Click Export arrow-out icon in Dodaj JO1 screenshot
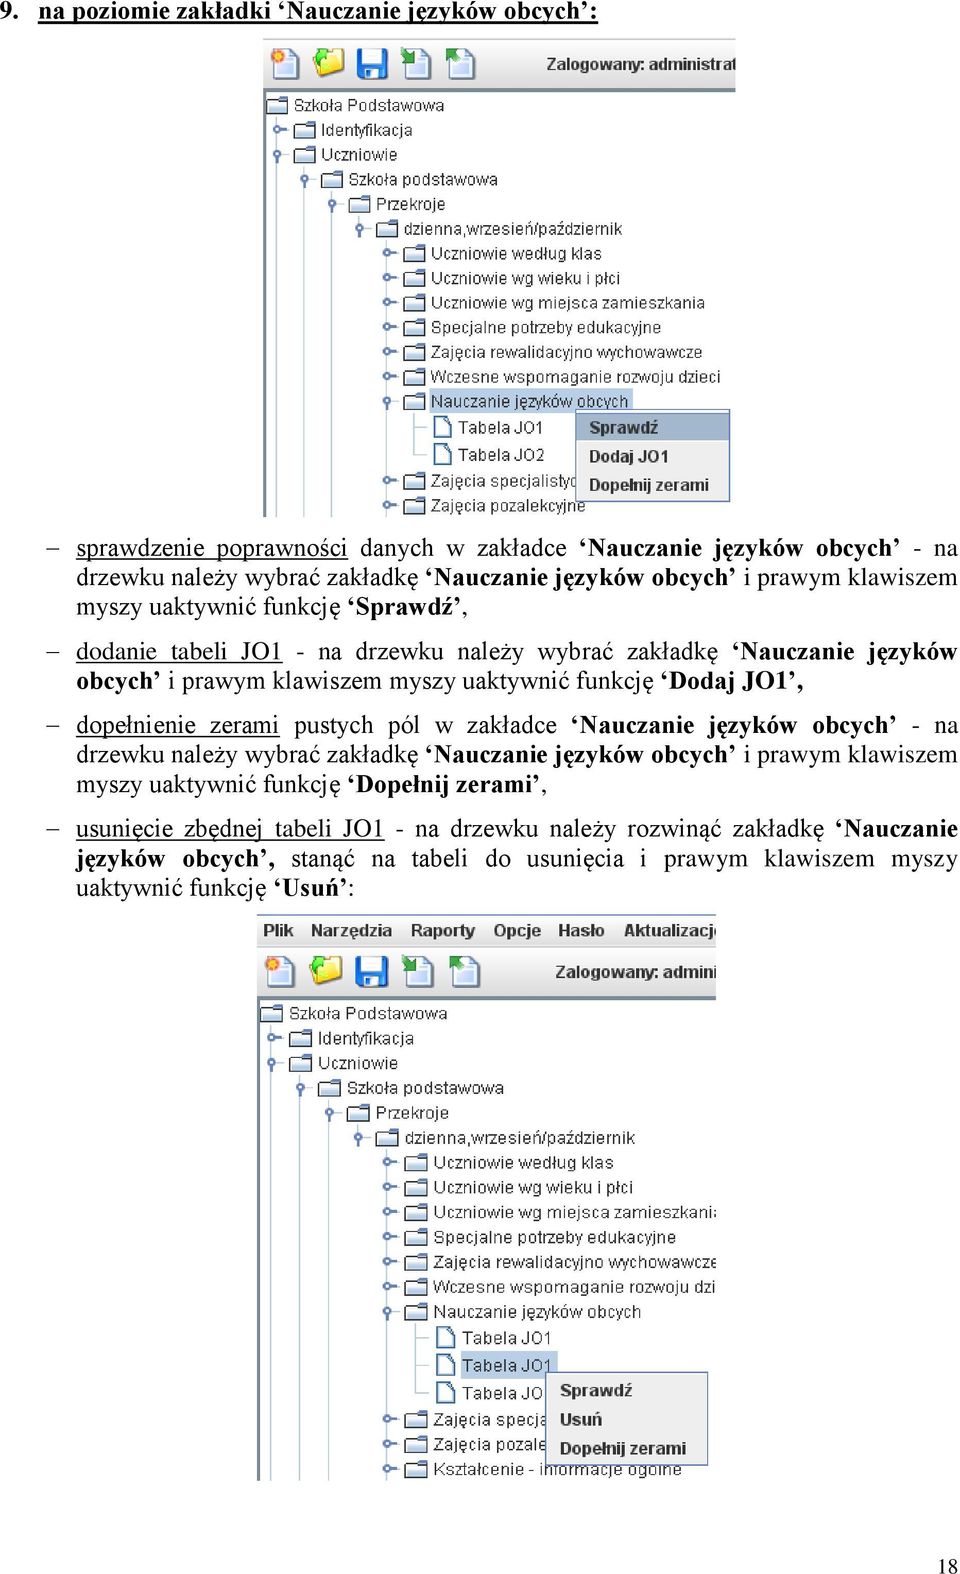Screen dimensions: 960x1574 (x=460, y=63)
